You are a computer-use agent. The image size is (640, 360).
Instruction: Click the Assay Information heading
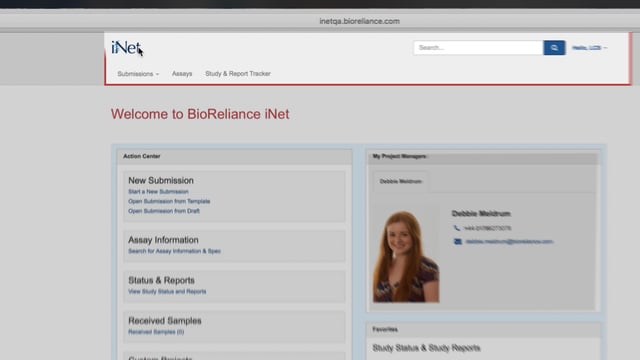(x=163, y=240)
